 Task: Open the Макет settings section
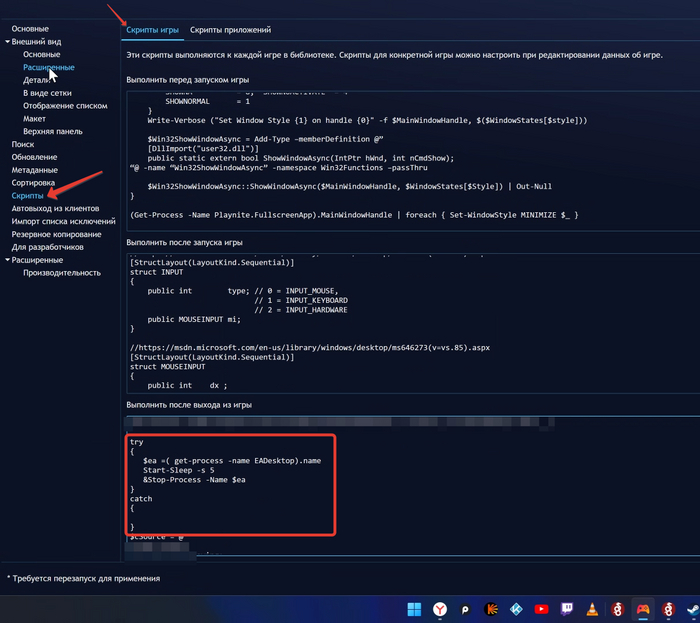34,119
